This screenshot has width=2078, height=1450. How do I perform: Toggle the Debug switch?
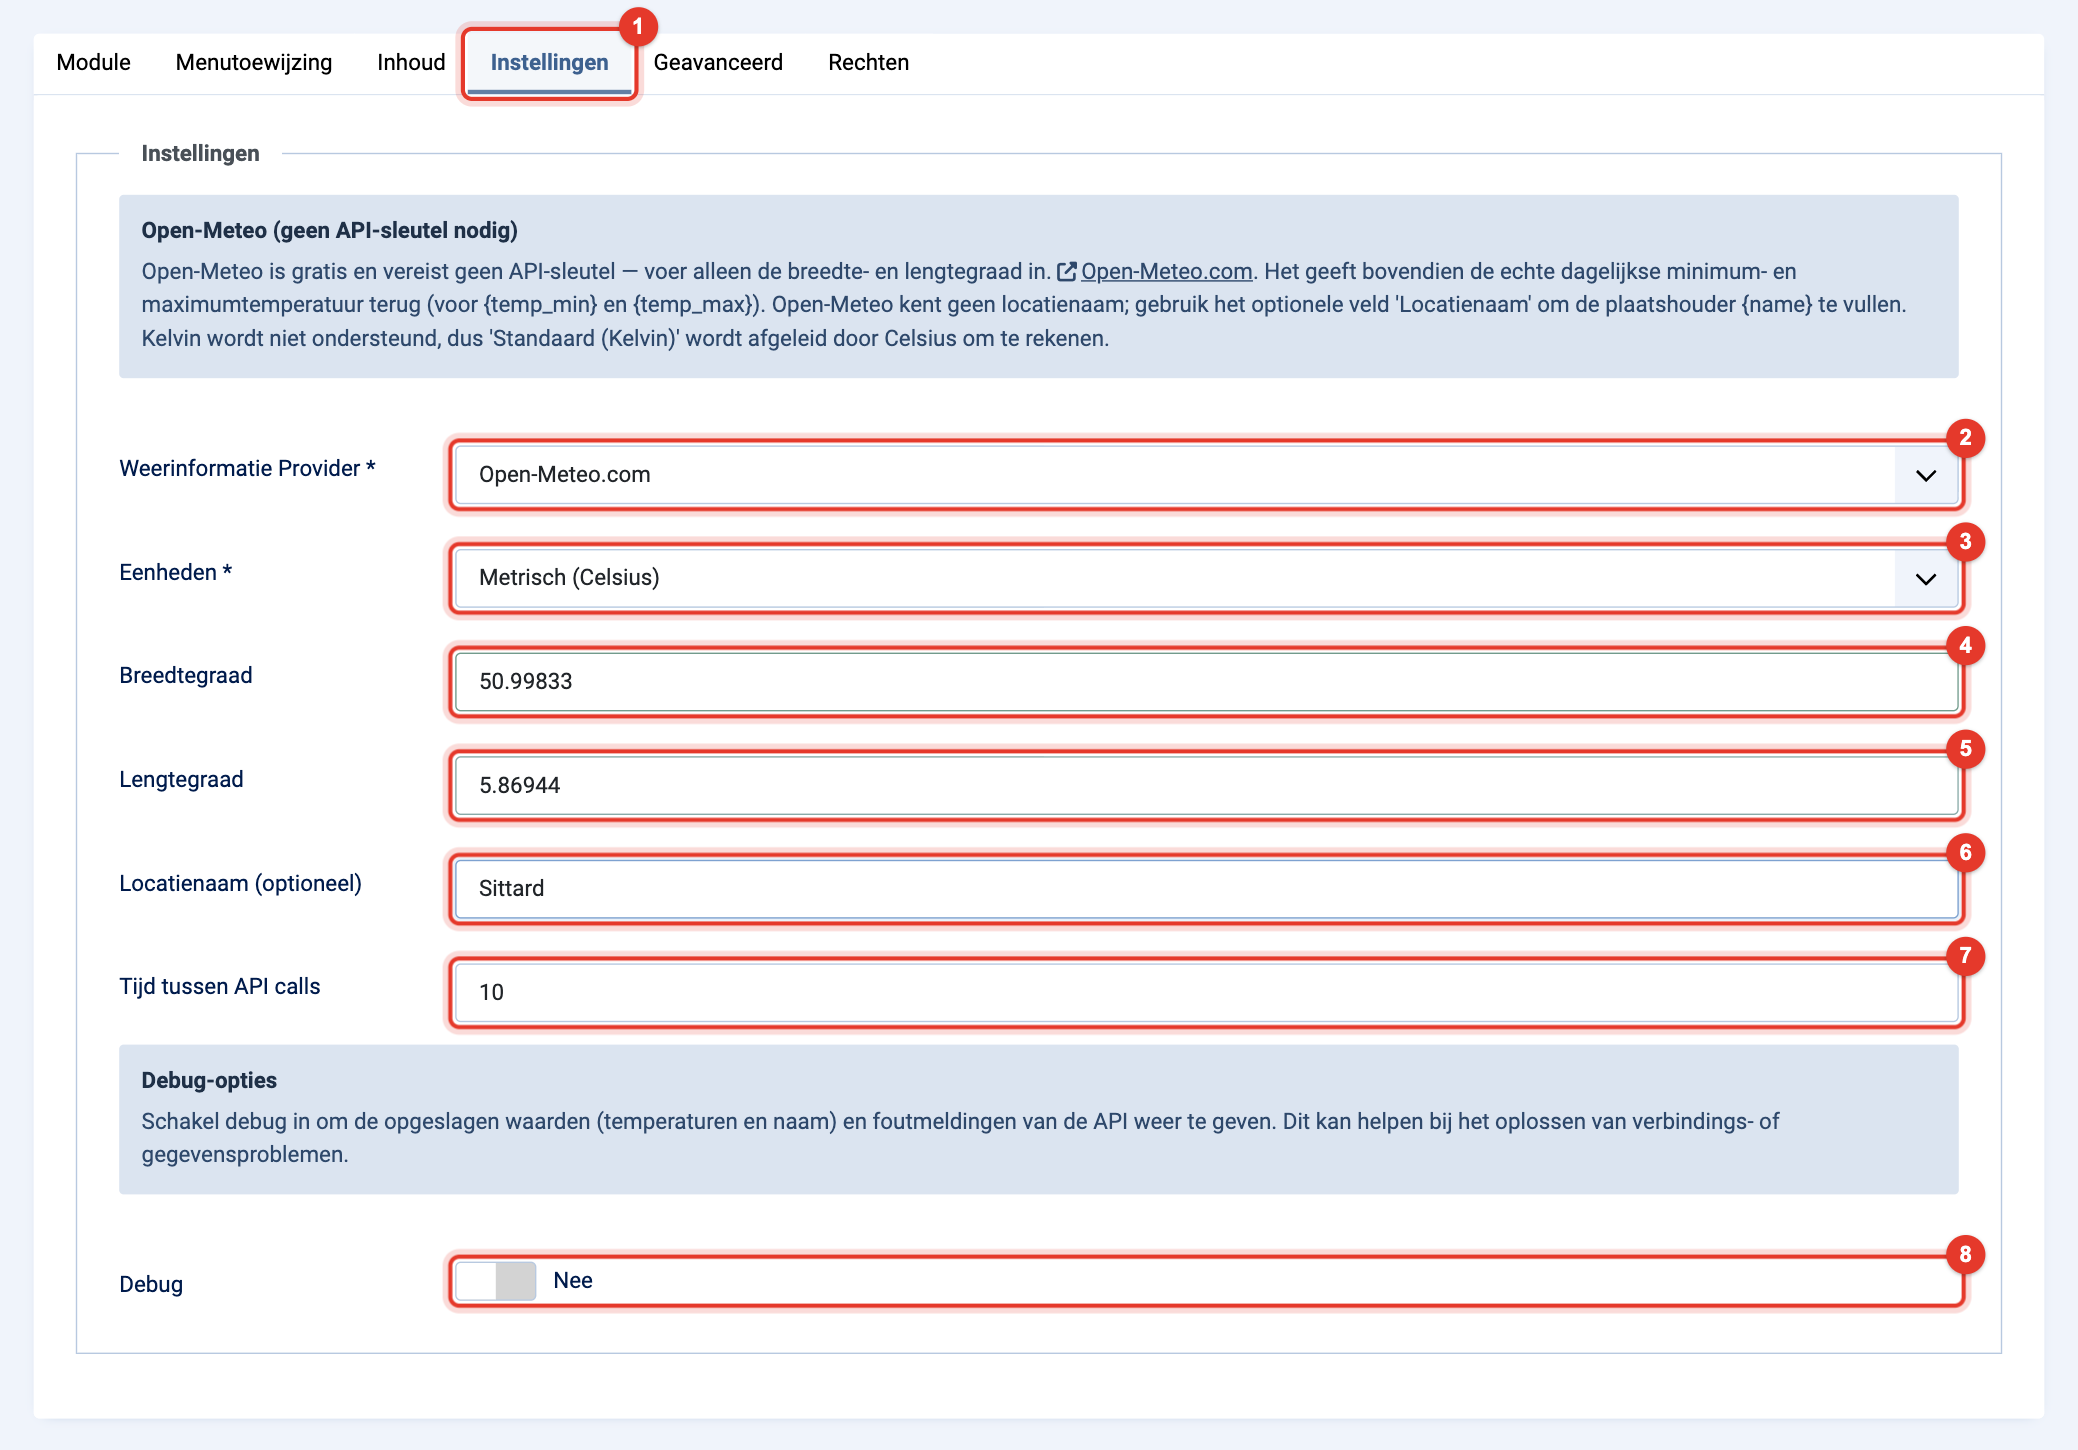pos(496,1281)
